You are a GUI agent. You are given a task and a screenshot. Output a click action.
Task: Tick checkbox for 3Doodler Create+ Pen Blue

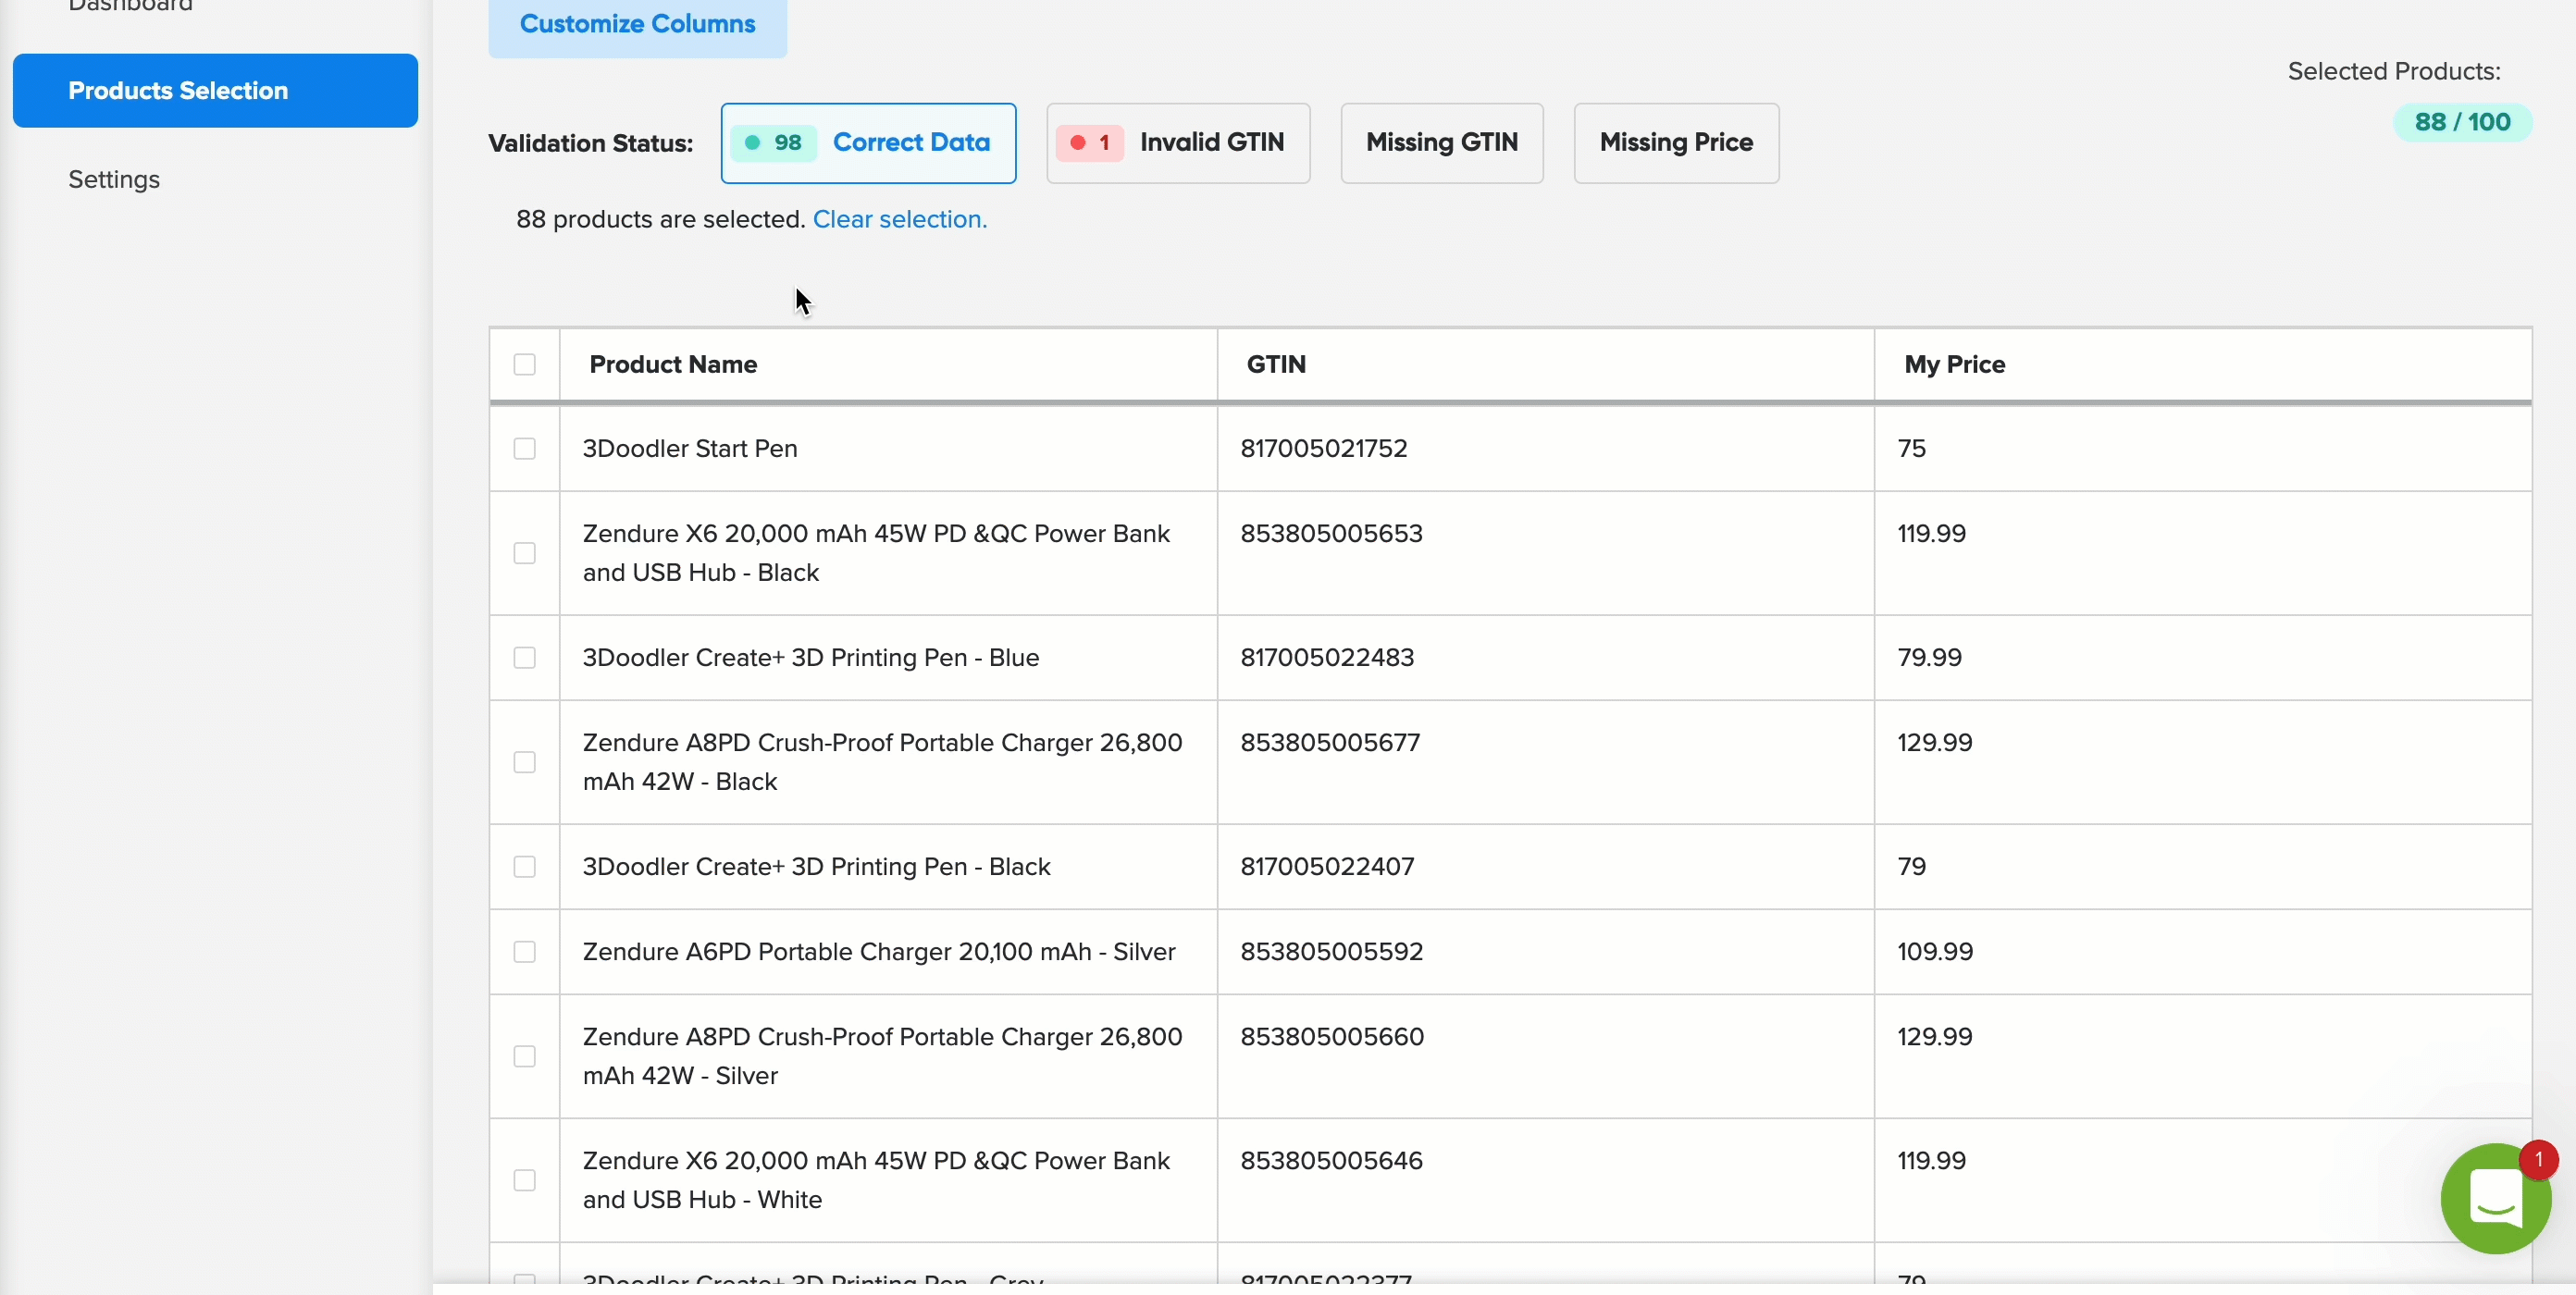tap(524, 657)
